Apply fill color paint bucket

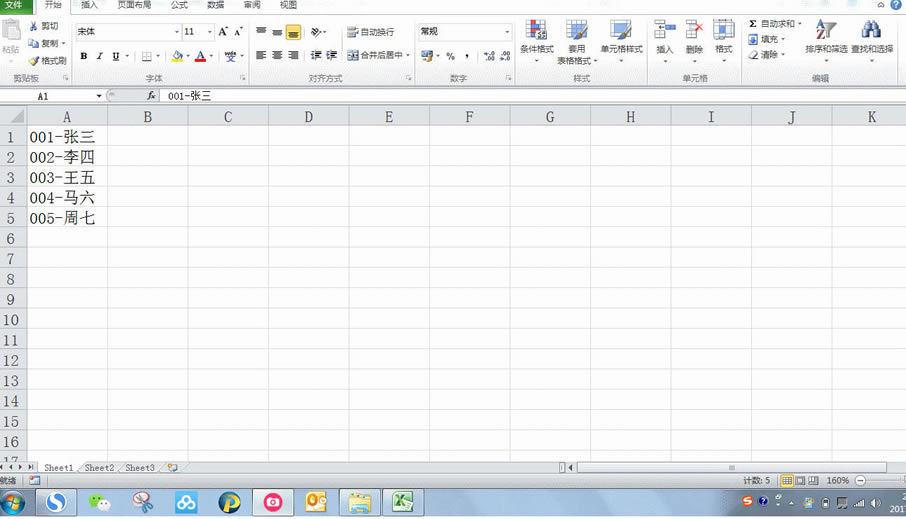177,56
